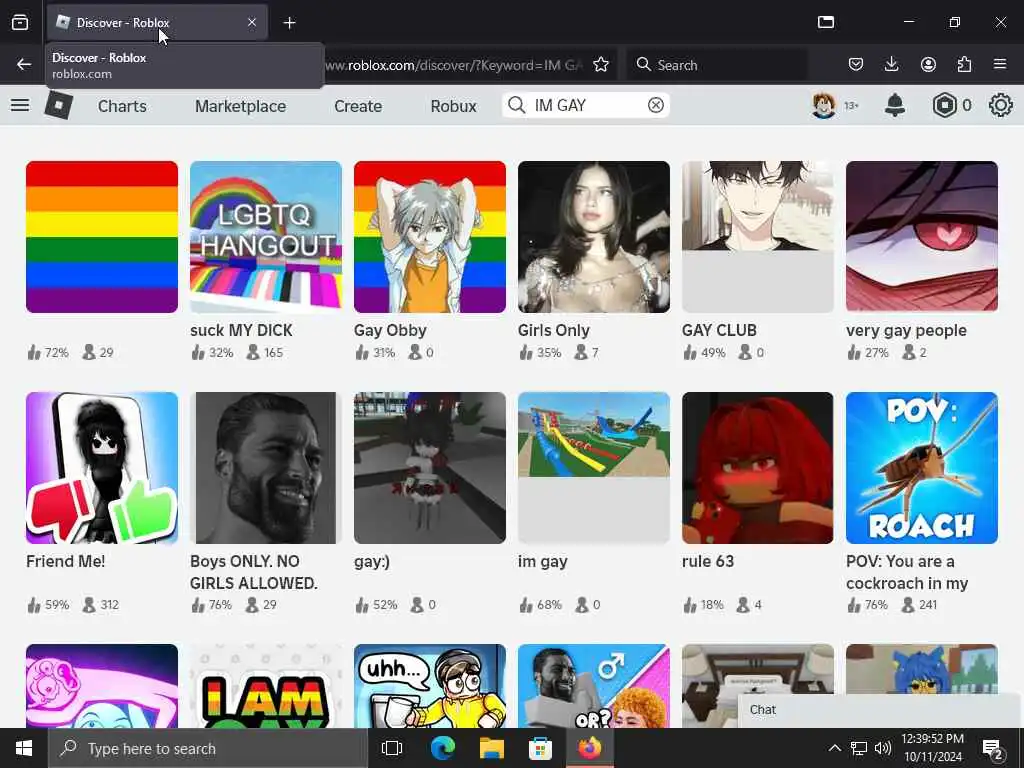Viewport: 1024px width, 768px height.
Task: Go back with the browser back arrow
Action: pos(24,65)
